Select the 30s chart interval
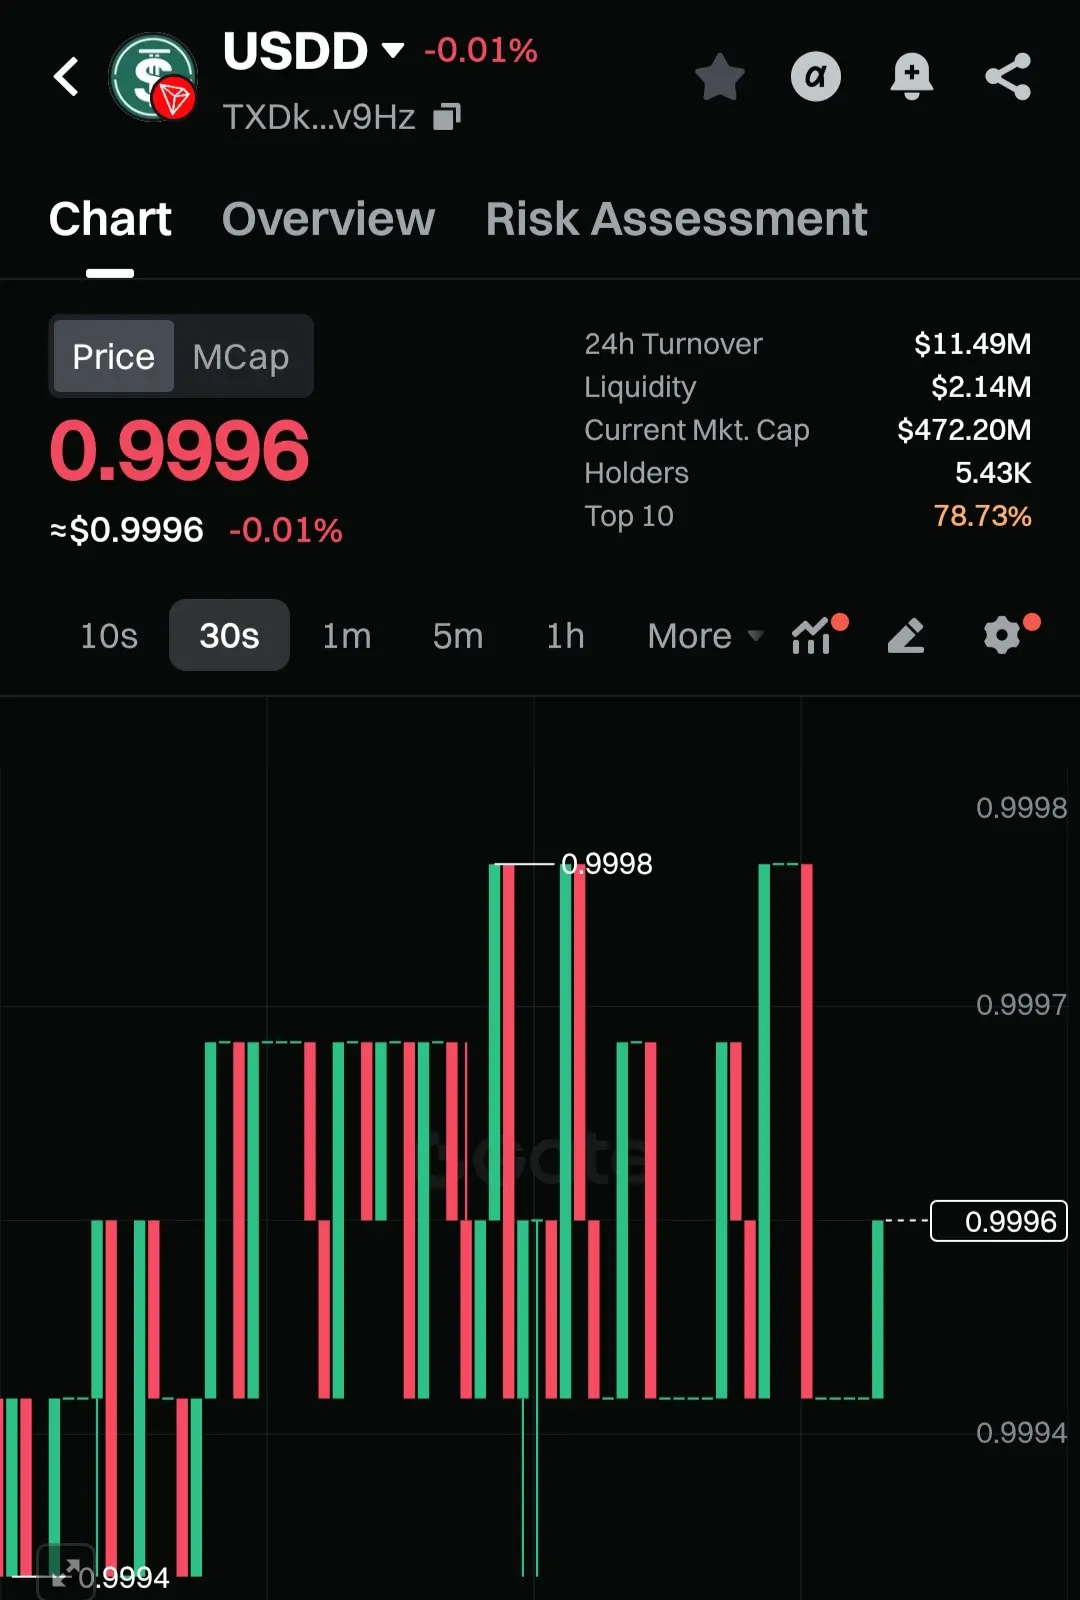This screenshot has height=1600, width=1080. coord(229,635)
